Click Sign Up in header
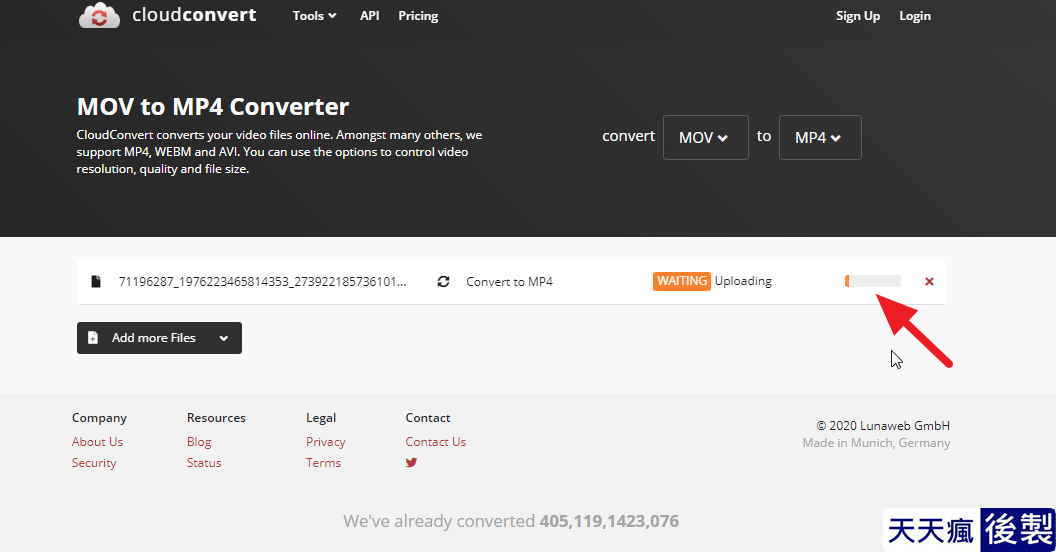 tap(857, 16)
